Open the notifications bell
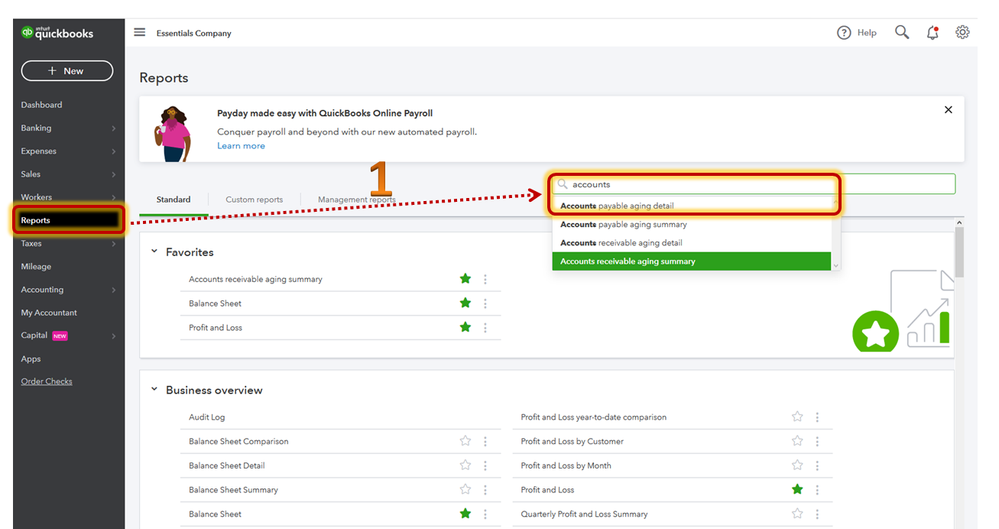 pyautogui.click(x=933, y=33)
